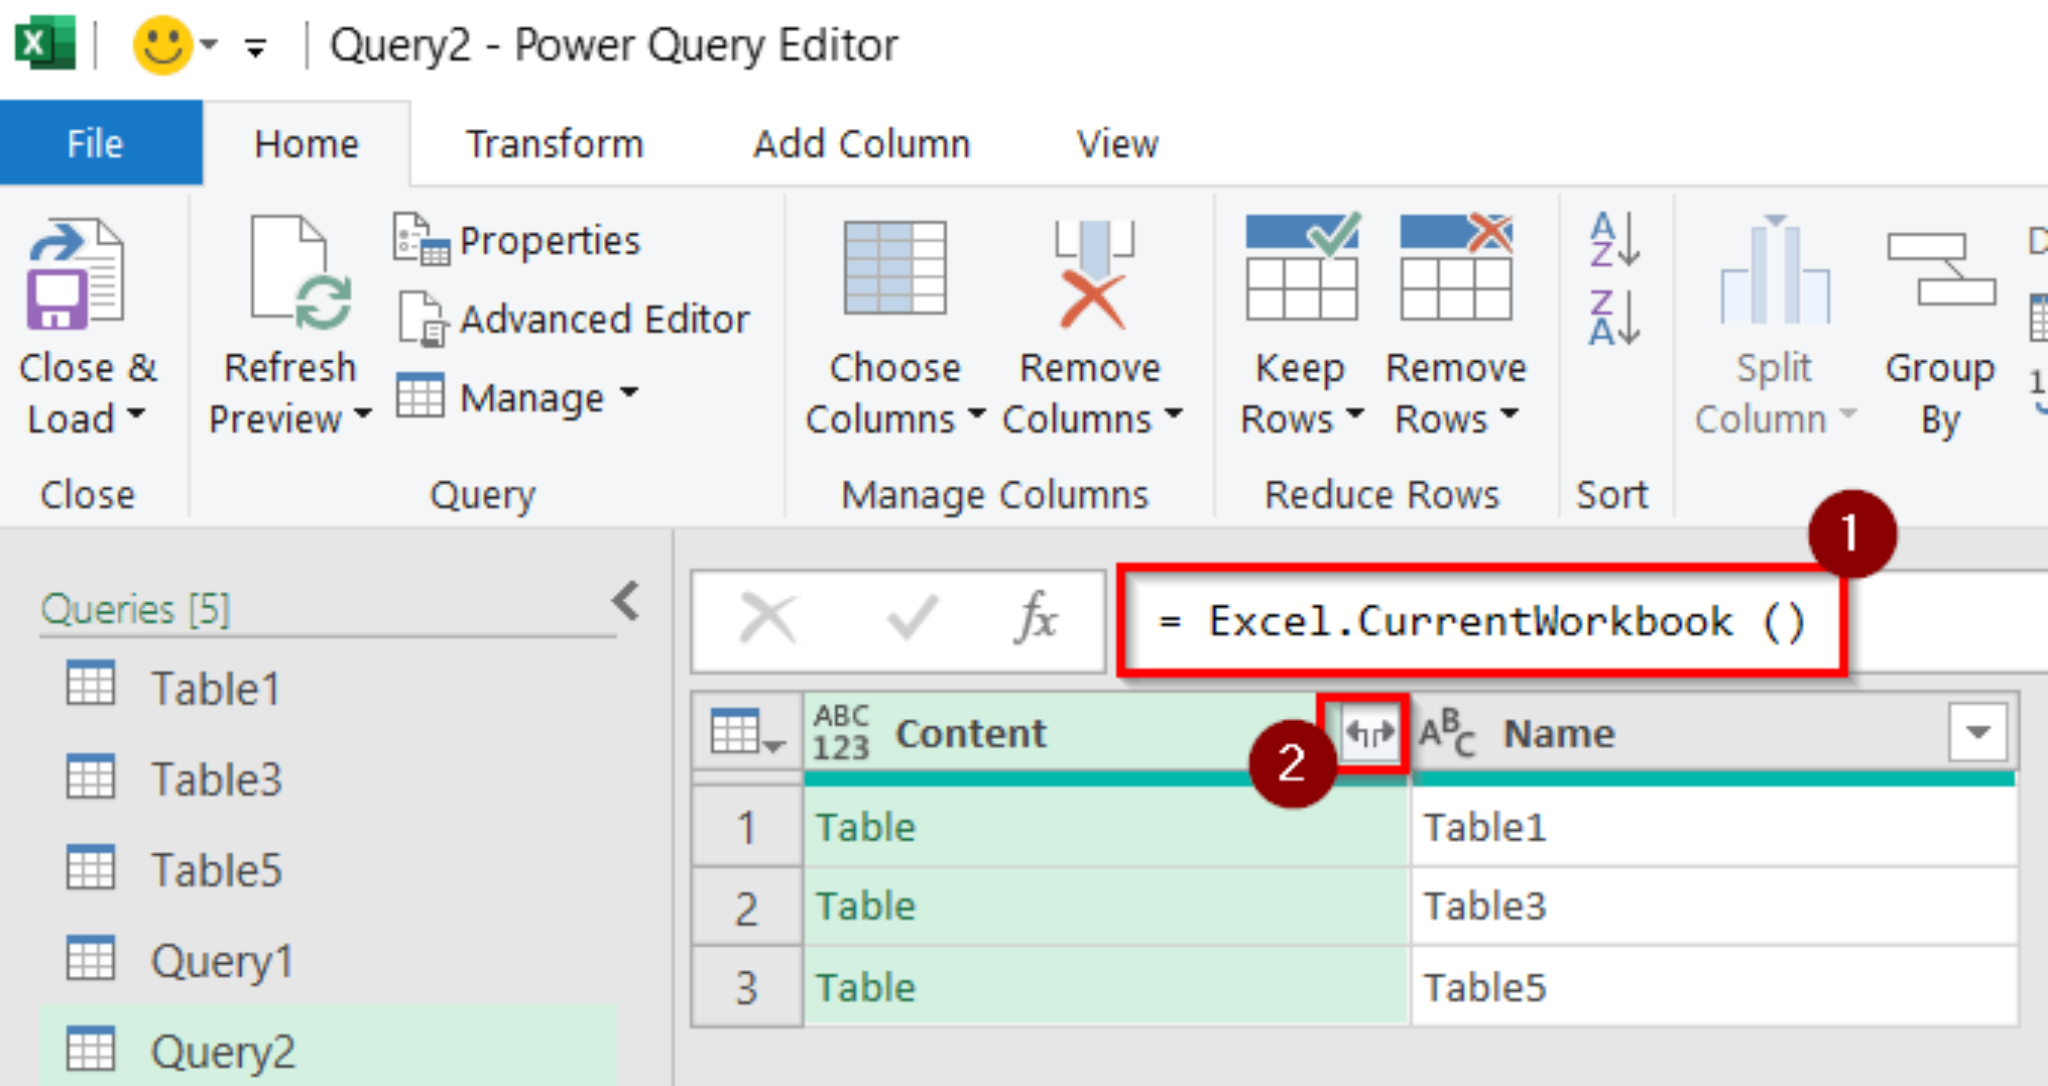This screenshot has height=1086, width=2048.
Task: Select the Home tab
Action: (x=306, y=143)
